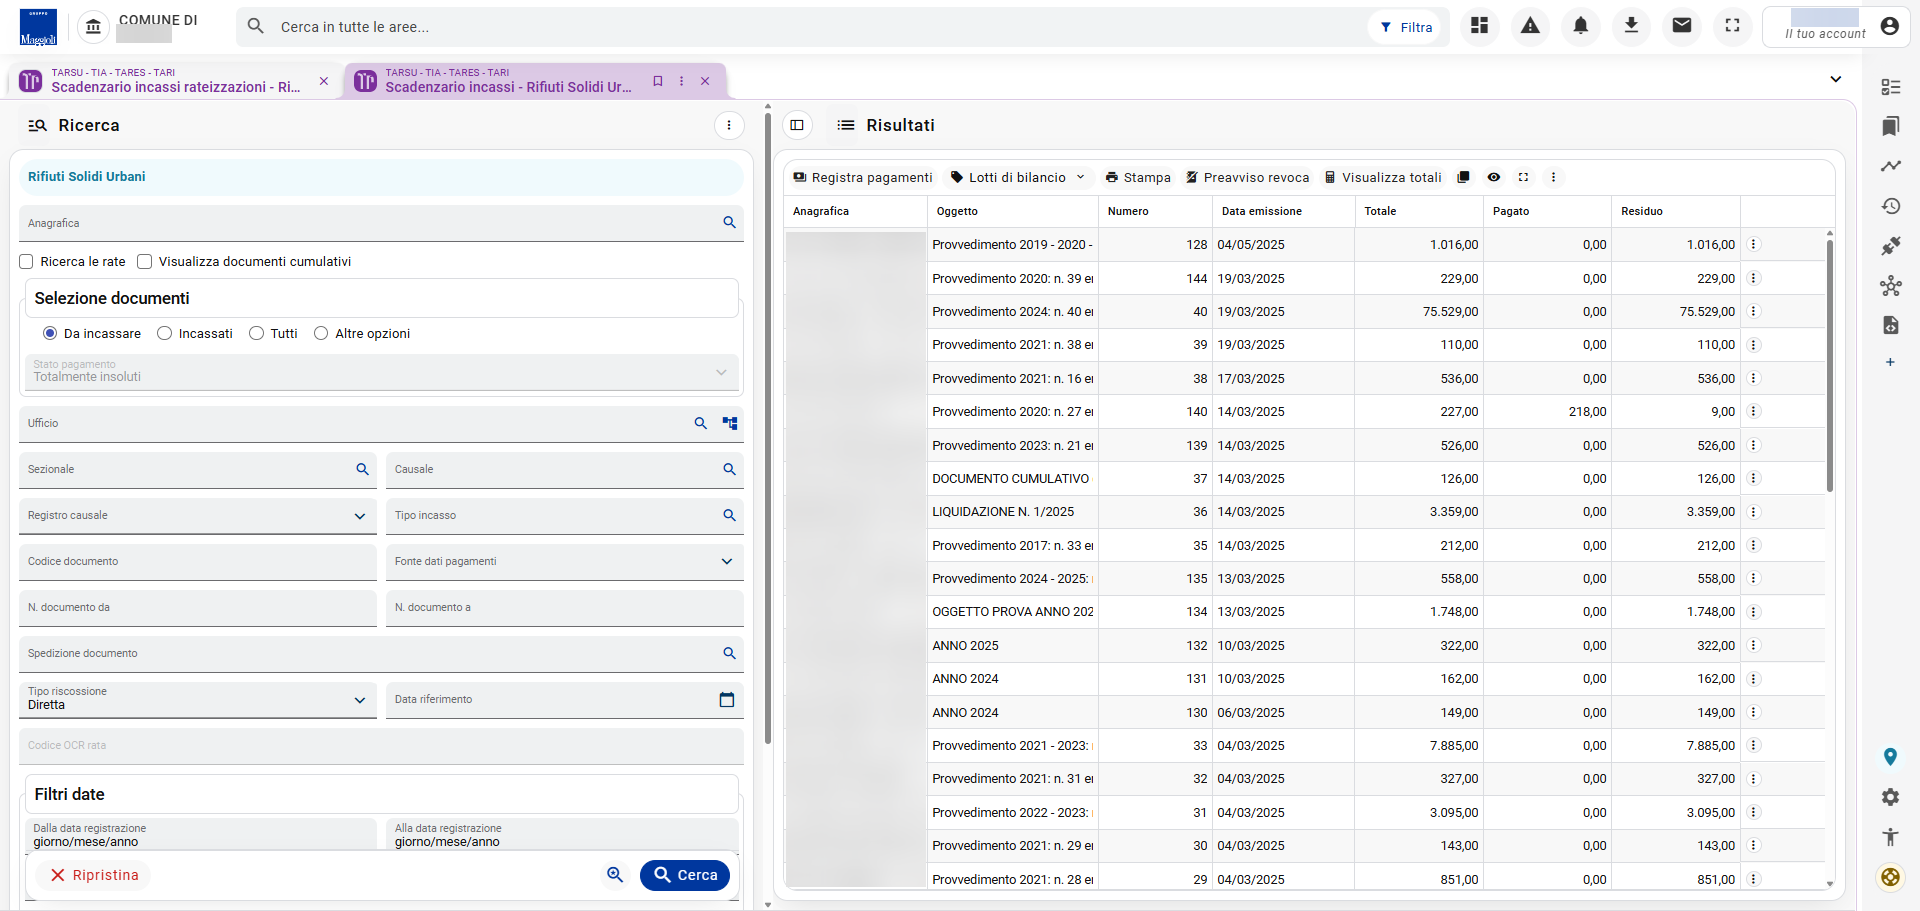This screenshot has width=1920, height=911.
Task: Open Ufficio tree structure icon
Action: [x=730, y=423]
